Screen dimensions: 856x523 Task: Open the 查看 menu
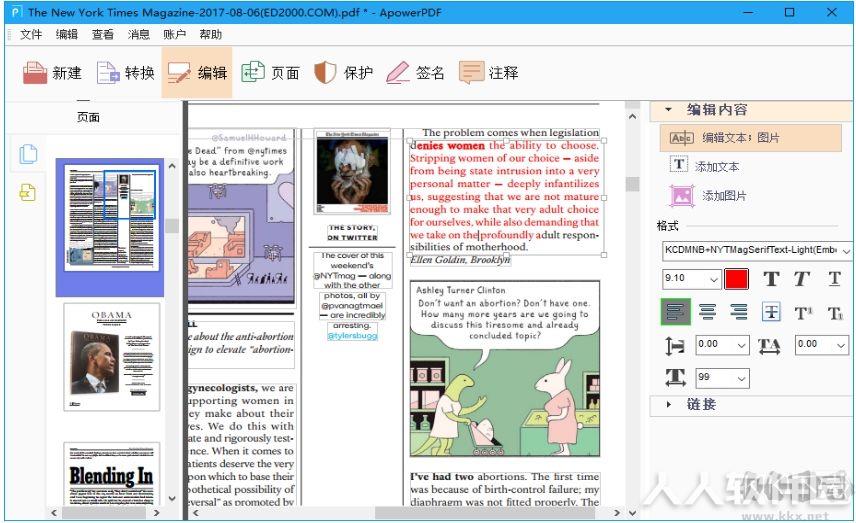pyautogui.click(x=103, y=34)
